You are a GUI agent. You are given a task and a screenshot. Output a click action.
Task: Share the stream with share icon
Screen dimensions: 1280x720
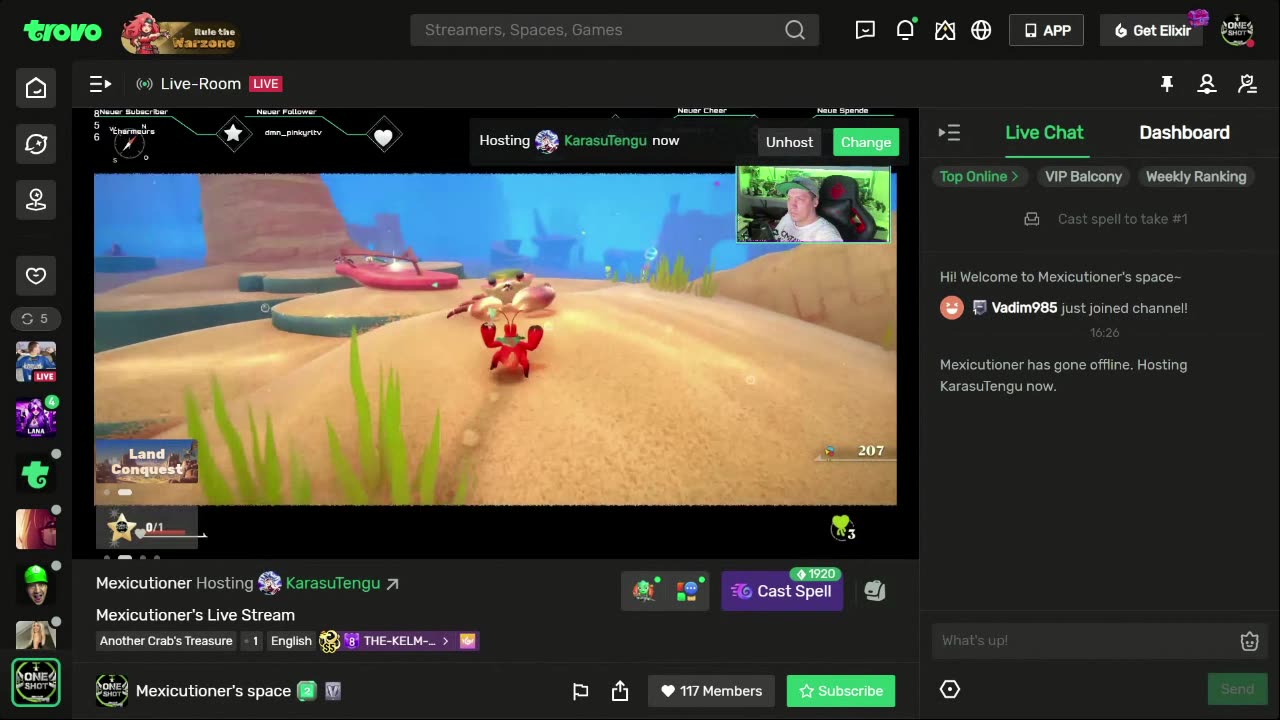tap(620, 691)
